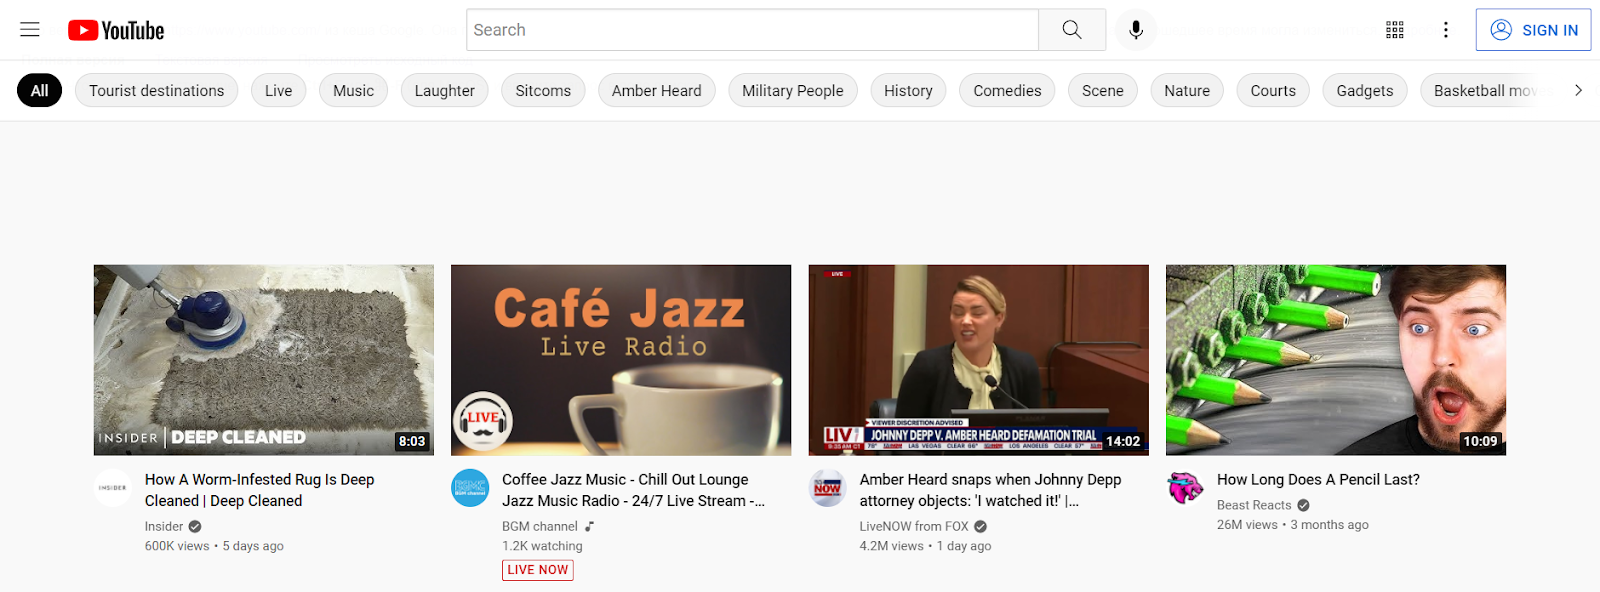1600x592 pixels.
Task: Click '600K views' text
Action: point(177,546)
